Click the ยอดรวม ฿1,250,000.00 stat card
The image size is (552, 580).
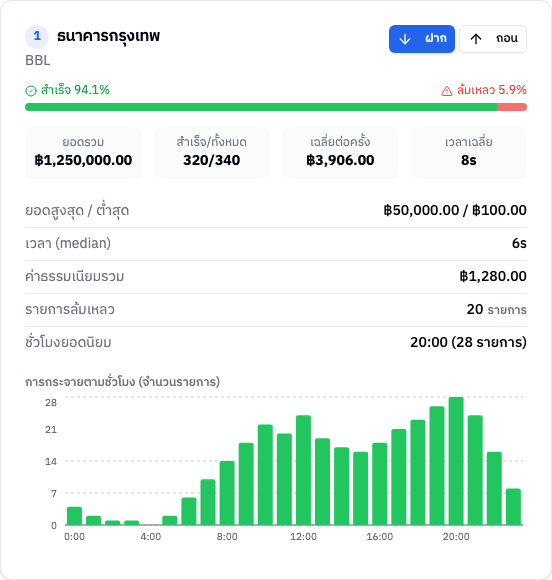tap(83, 153)
